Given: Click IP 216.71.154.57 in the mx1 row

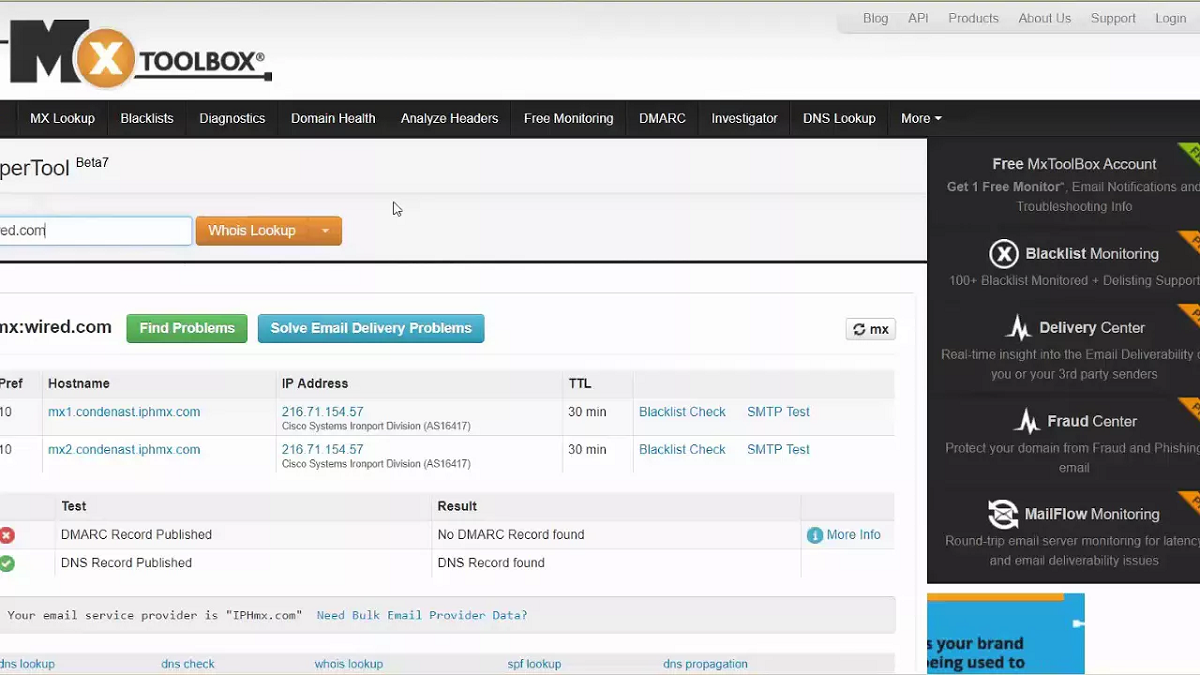Looking at the screenshot, I should point(322,412).
